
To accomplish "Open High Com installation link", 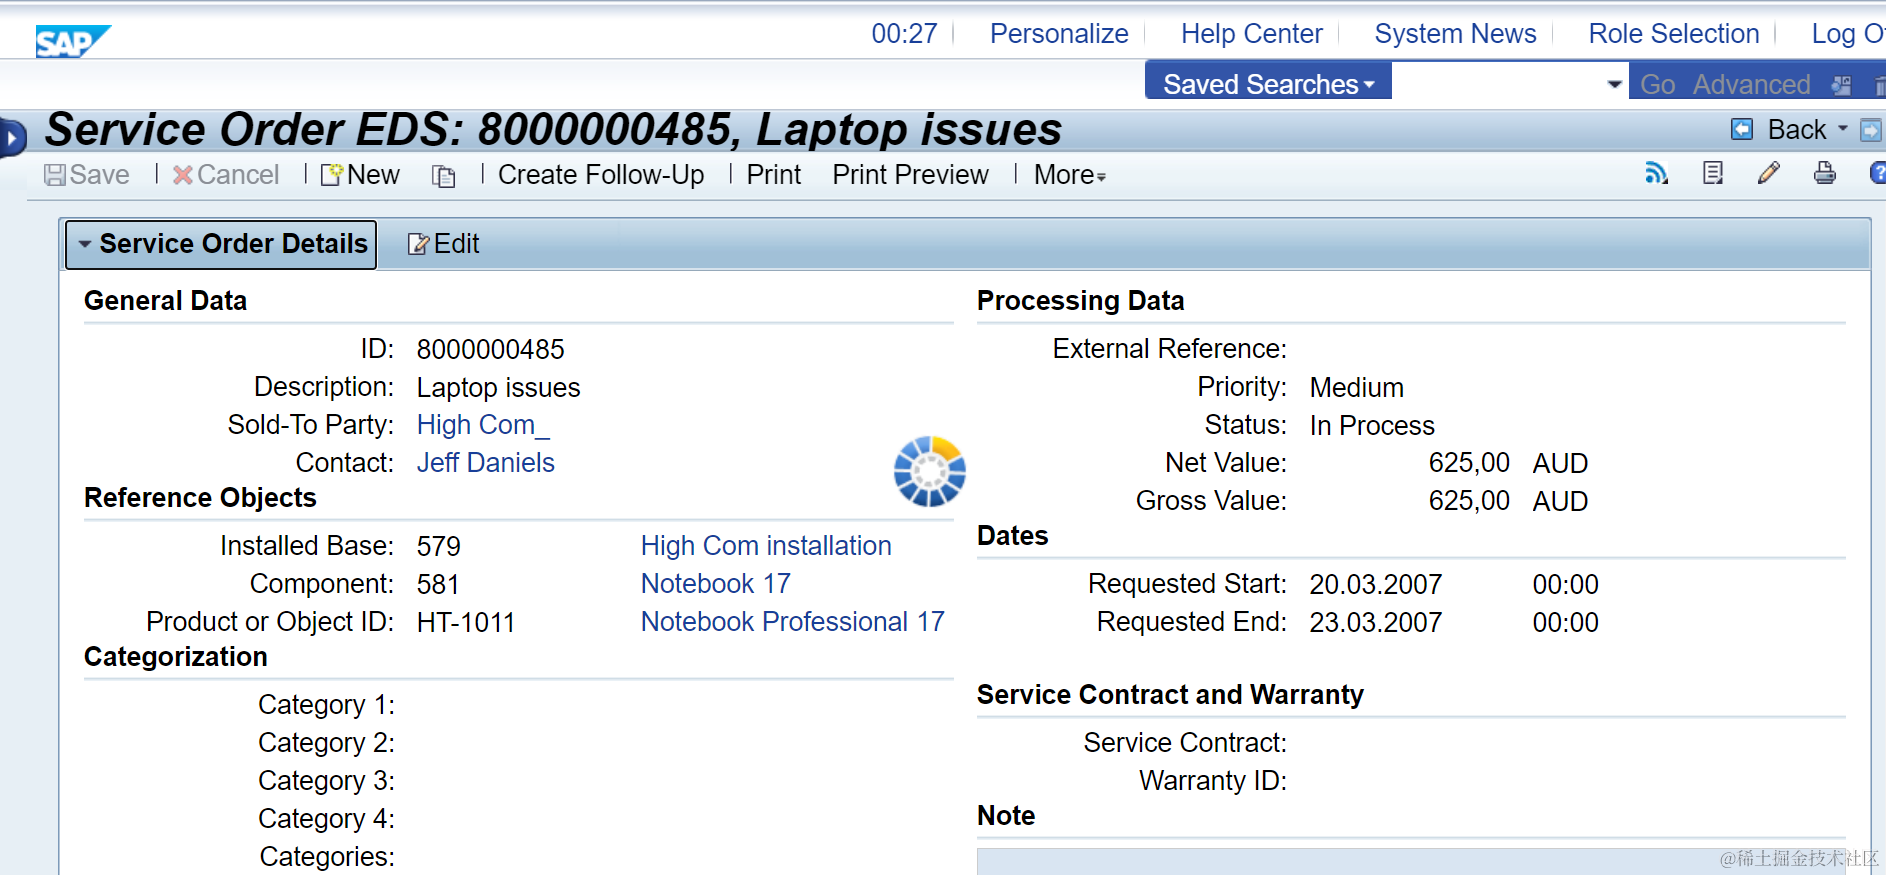I will (x=766, y=546).
